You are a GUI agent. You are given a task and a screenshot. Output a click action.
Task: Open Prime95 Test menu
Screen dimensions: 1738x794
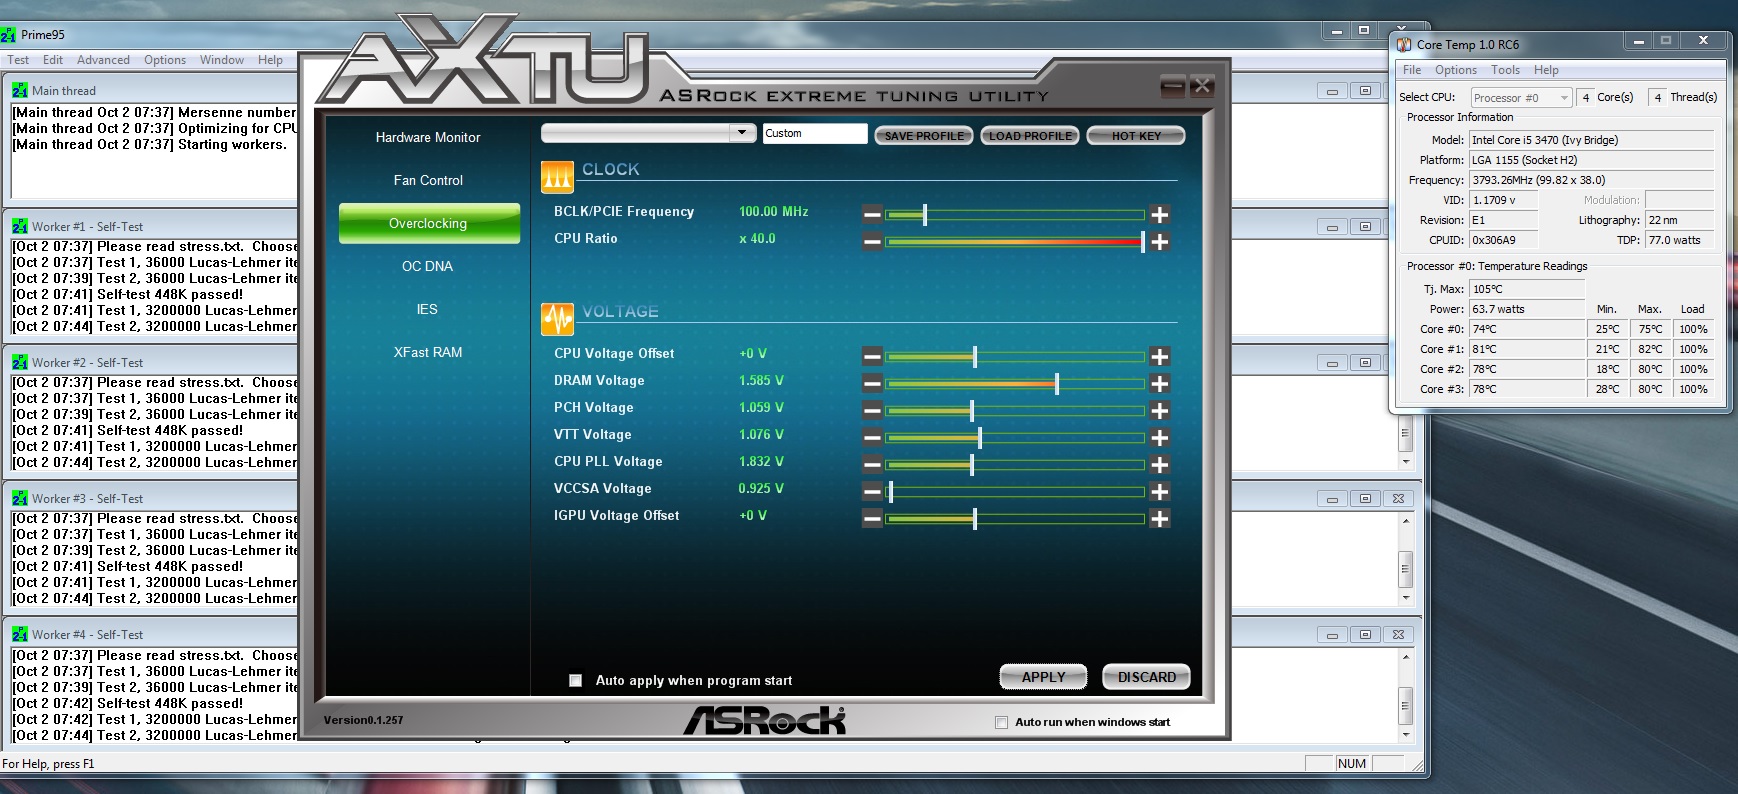click(18, 60)
